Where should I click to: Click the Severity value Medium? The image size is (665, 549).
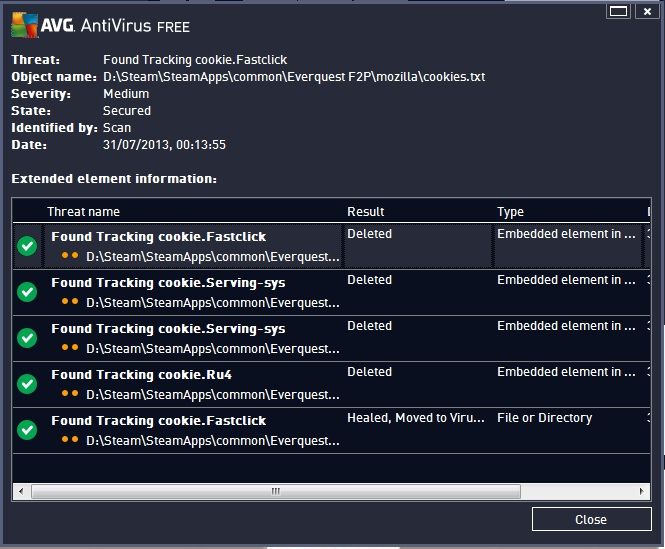pyautogui.click(x=126, y=94)
